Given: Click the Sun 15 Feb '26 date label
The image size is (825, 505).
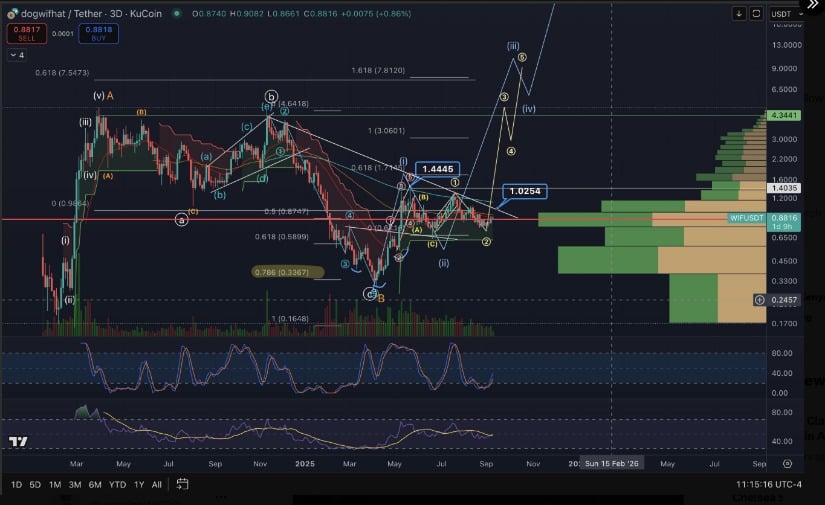Looking at the screenshot, I should point(611,464).
